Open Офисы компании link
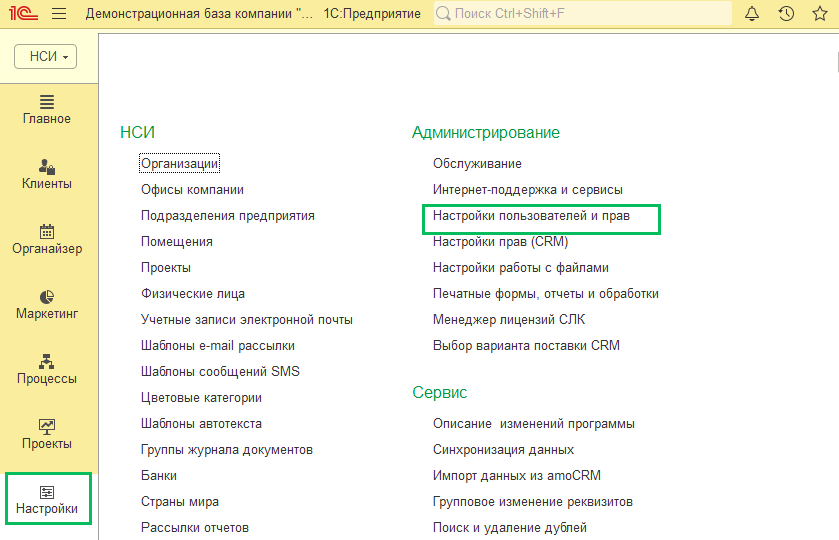 192,189
